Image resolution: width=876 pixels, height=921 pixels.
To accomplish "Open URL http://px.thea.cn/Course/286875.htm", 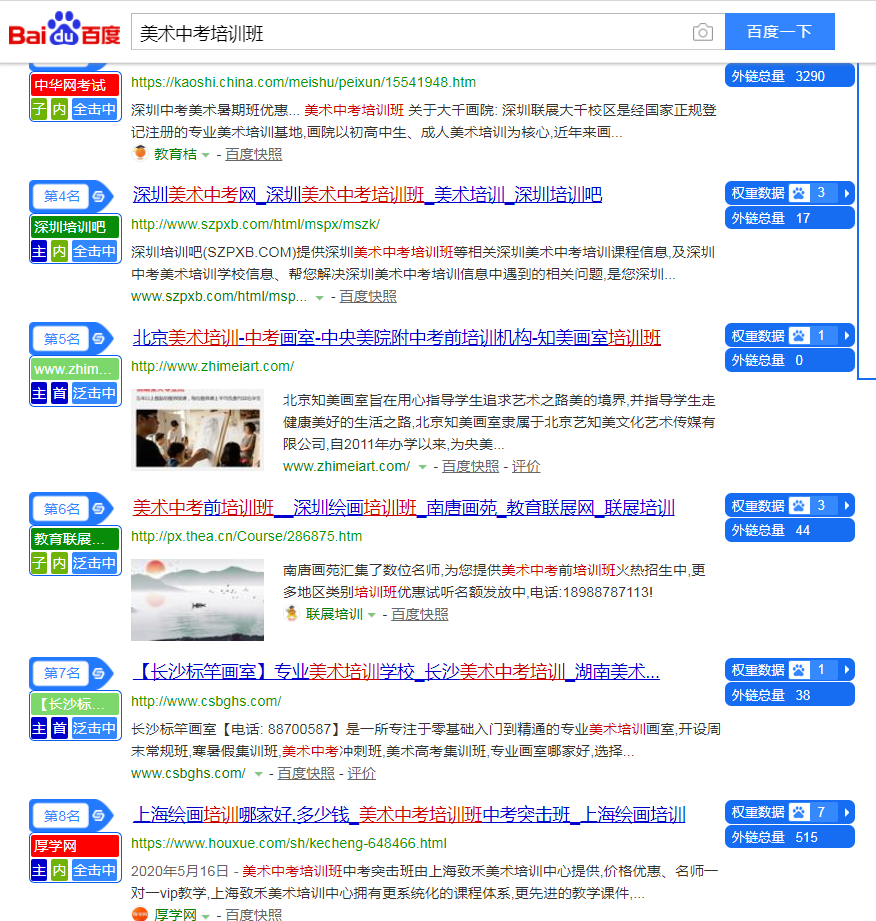I will [247, 536].
